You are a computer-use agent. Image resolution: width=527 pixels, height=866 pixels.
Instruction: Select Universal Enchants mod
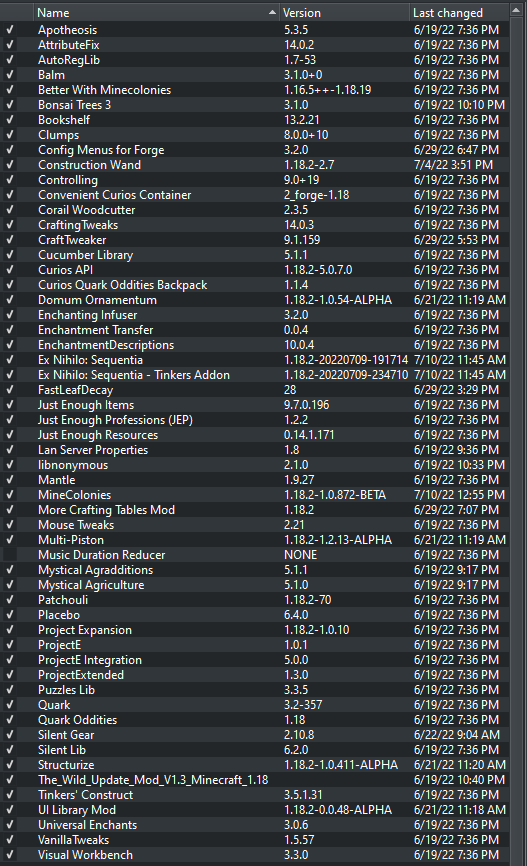click(254, 825)
